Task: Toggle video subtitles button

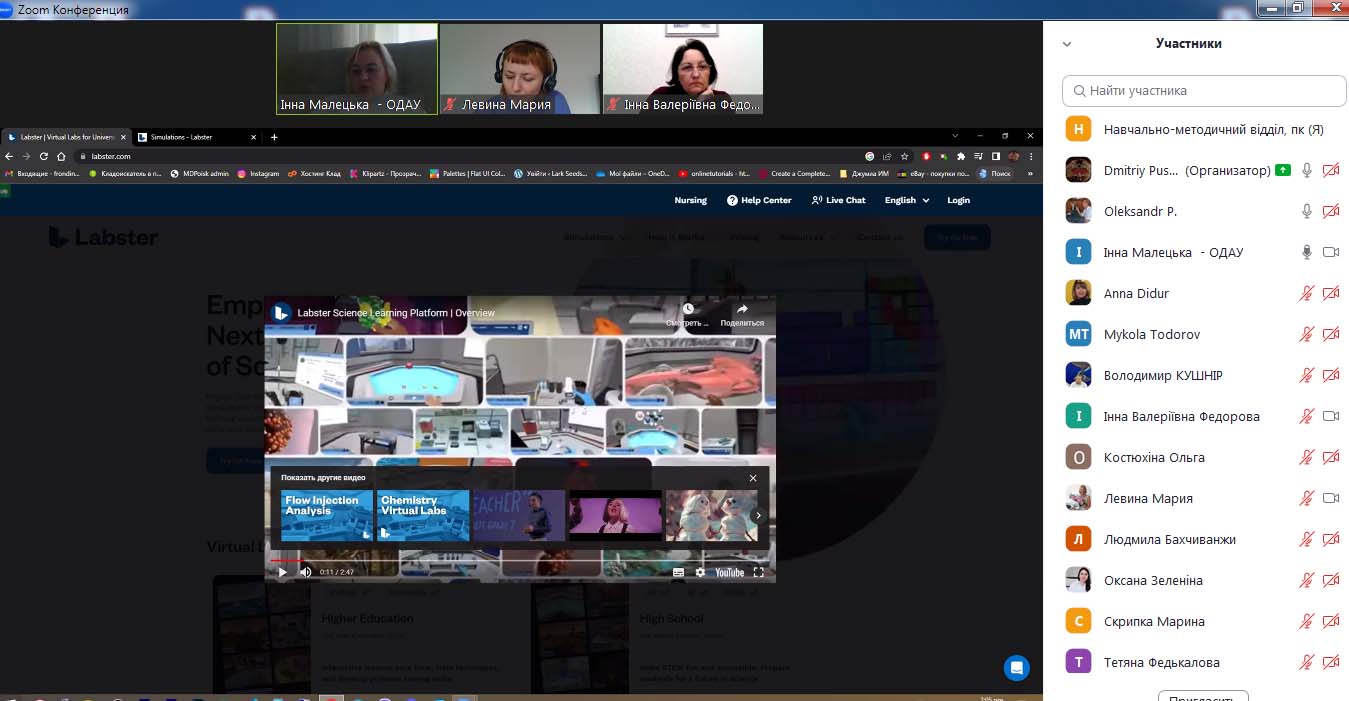Action: [678, 572]
